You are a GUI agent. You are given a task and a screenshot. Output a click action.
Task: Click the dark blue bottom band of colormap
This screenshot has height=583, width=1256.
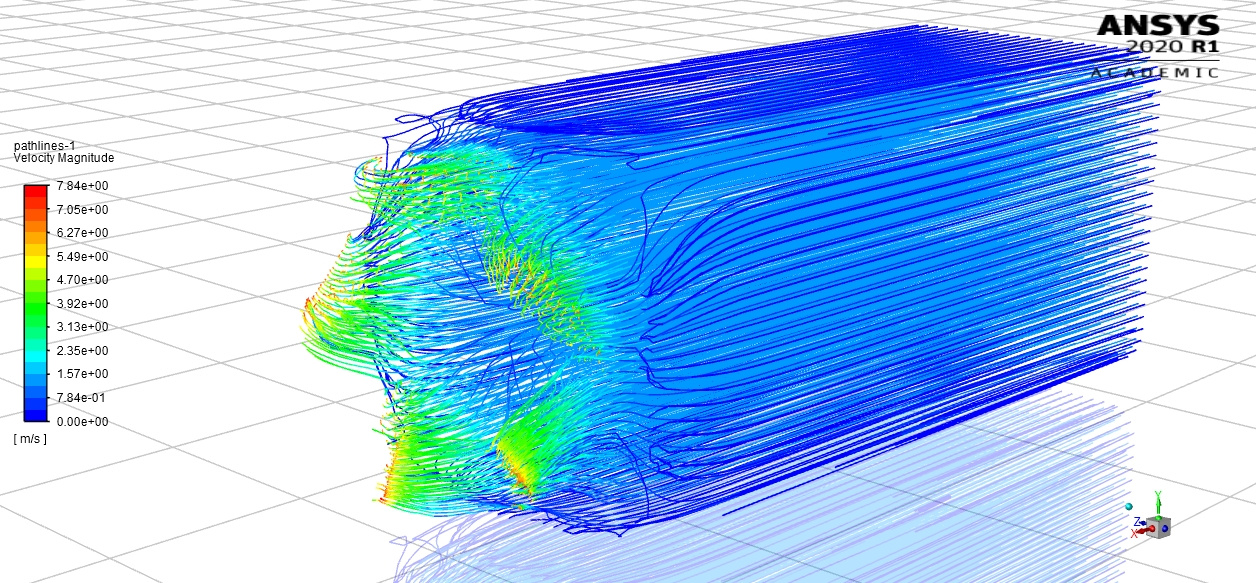click(x=36, y=416)
